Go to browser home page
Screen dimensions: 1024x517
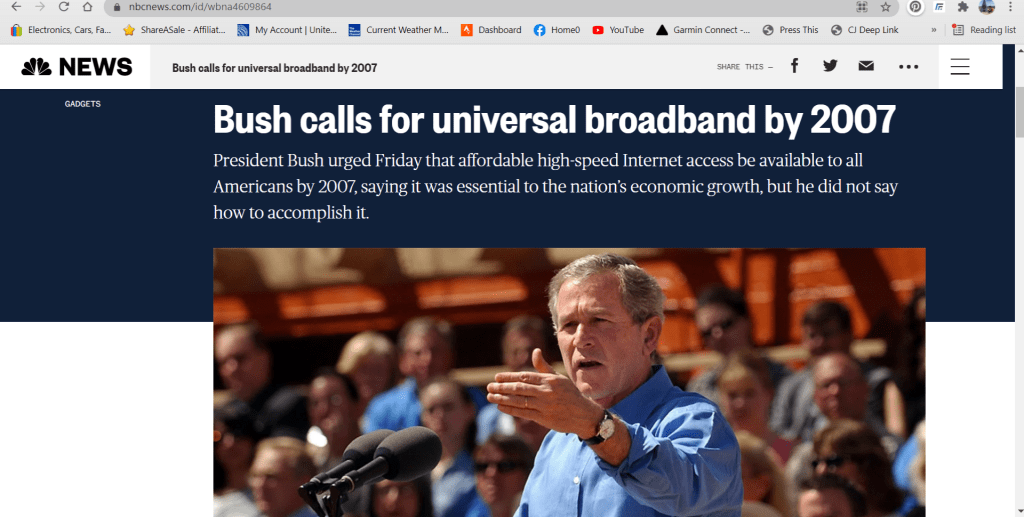[88, 7]
